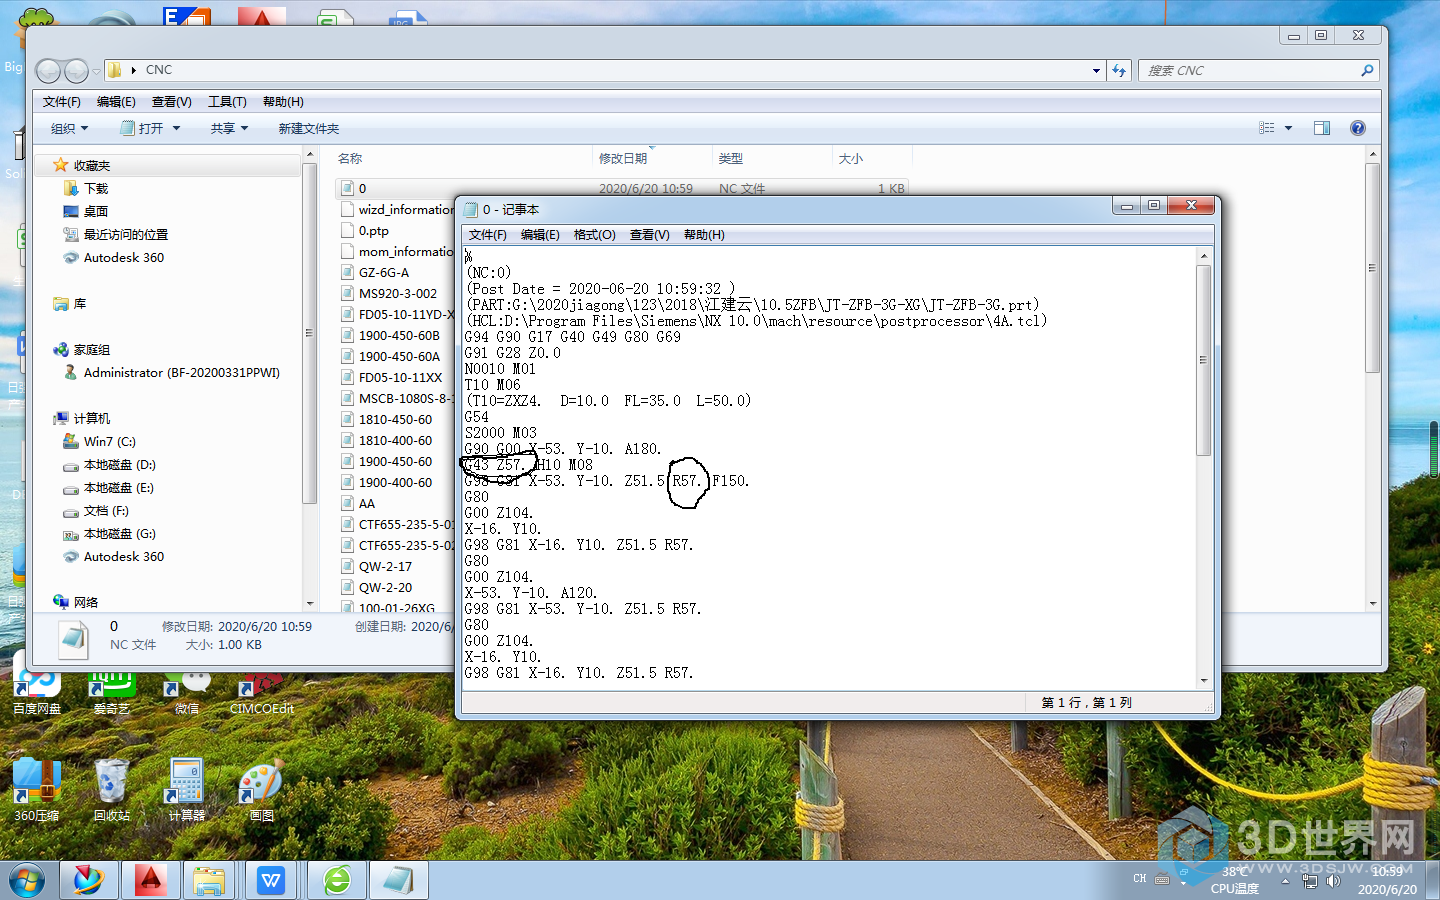Open Notepad 格式(O) menu
1440x900 pixels.
[595, 235]
